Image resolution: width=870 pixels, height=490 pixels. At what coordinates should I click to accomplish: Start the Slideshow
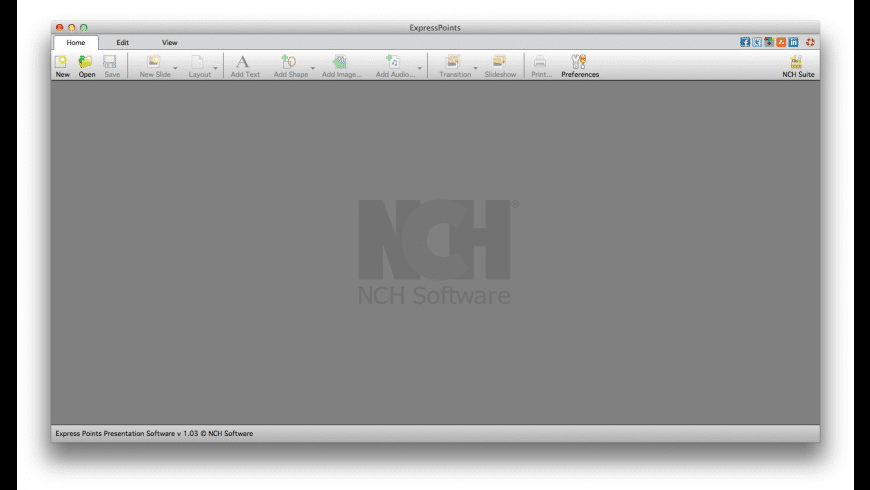pos(500,66)
